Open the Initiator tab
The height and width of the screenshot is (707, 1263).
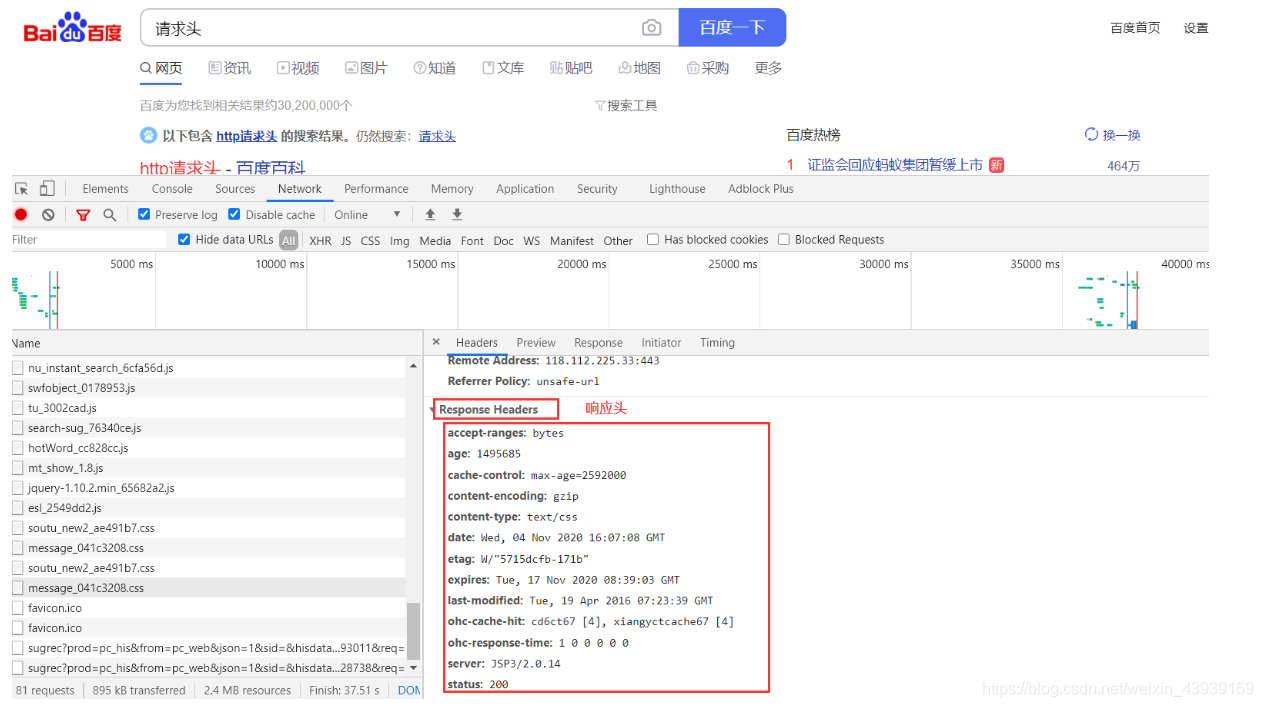(x=661, y=342)
